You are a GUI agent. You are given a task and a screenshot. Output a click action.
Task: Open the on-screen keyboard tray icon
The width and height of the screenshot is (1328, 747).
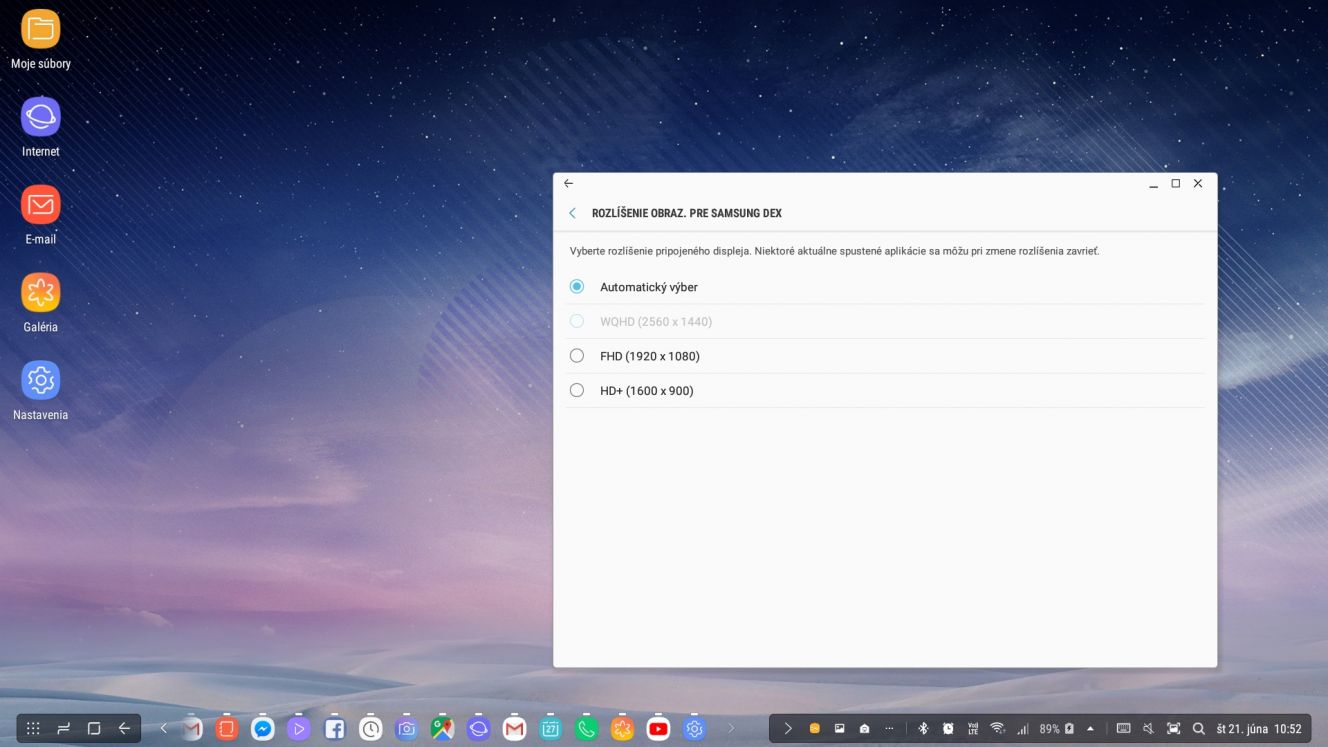1123,729
